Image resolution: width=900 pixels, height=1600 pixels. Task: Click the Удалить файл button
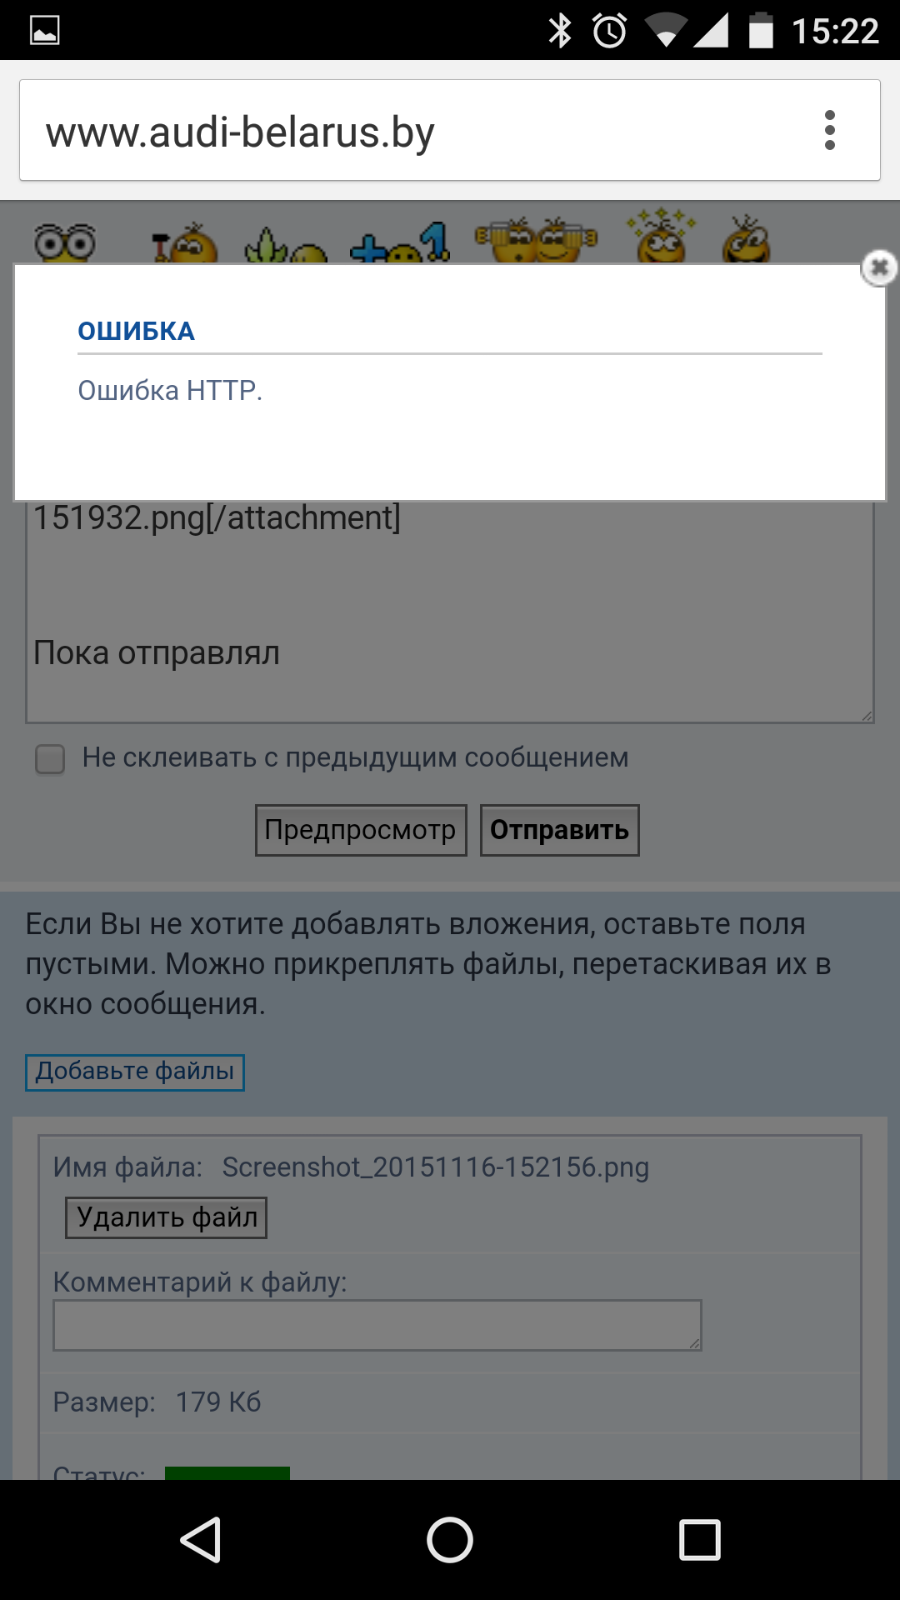(166, 1218)
